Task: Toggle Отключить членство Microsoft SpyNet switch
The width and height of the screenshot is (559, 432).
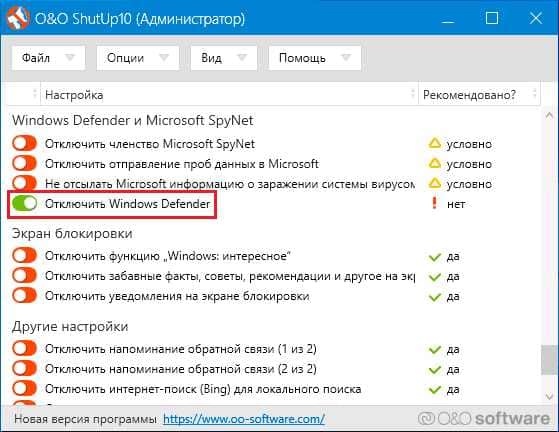Action: 24,144
